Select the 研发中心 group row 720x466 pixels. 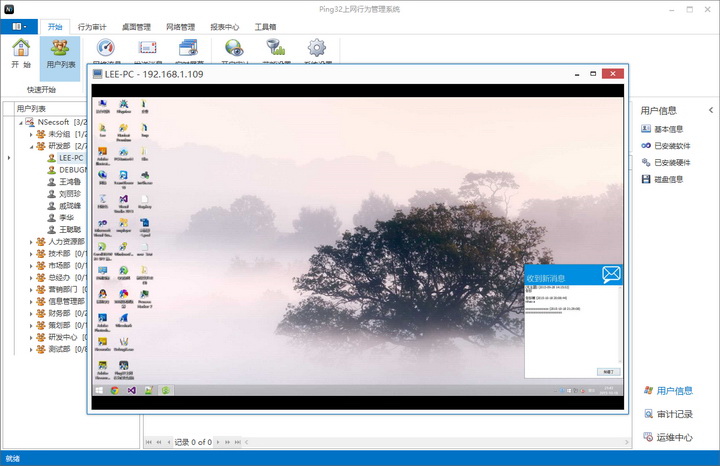[61, 337]
